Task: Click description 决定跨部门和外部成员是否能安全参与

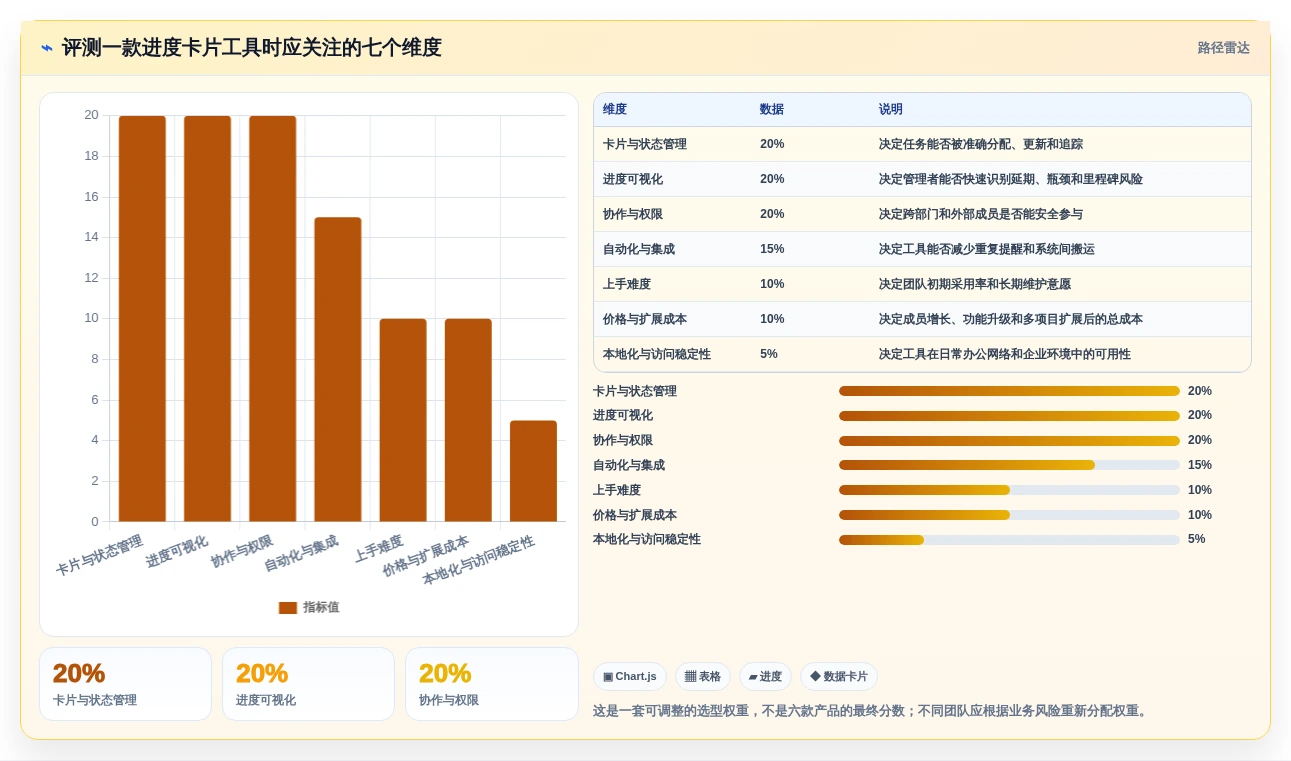Action: pos(981,214)
